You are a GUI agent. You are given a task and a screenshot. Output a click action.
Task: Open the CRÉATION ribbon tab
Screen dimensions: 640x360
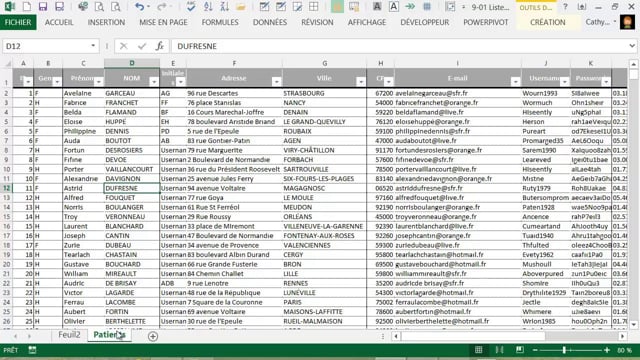pyautogui.click(x=548, y=22)
